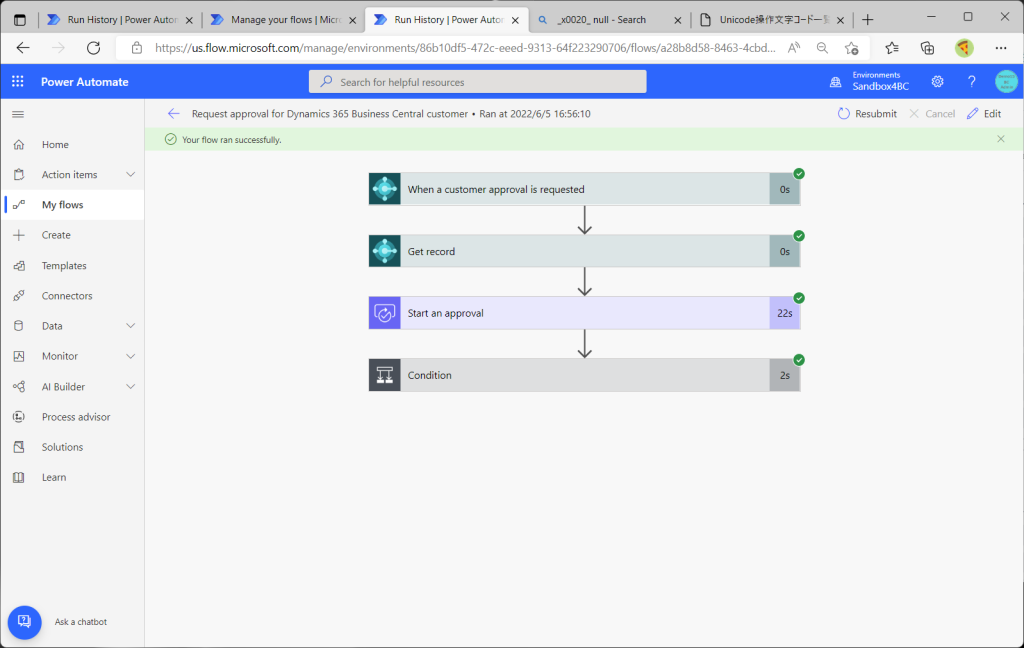Expand the Condition step
Image resolution: width=1024 pixels, height=648 pixels.
pos(584,376)
